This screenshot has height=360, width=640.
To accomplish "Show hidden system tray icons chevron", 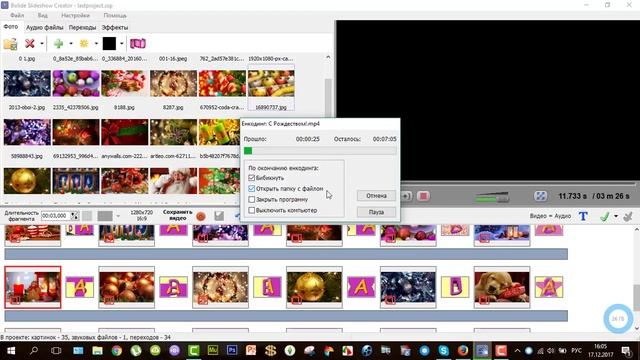I will [x=517, y=351].
